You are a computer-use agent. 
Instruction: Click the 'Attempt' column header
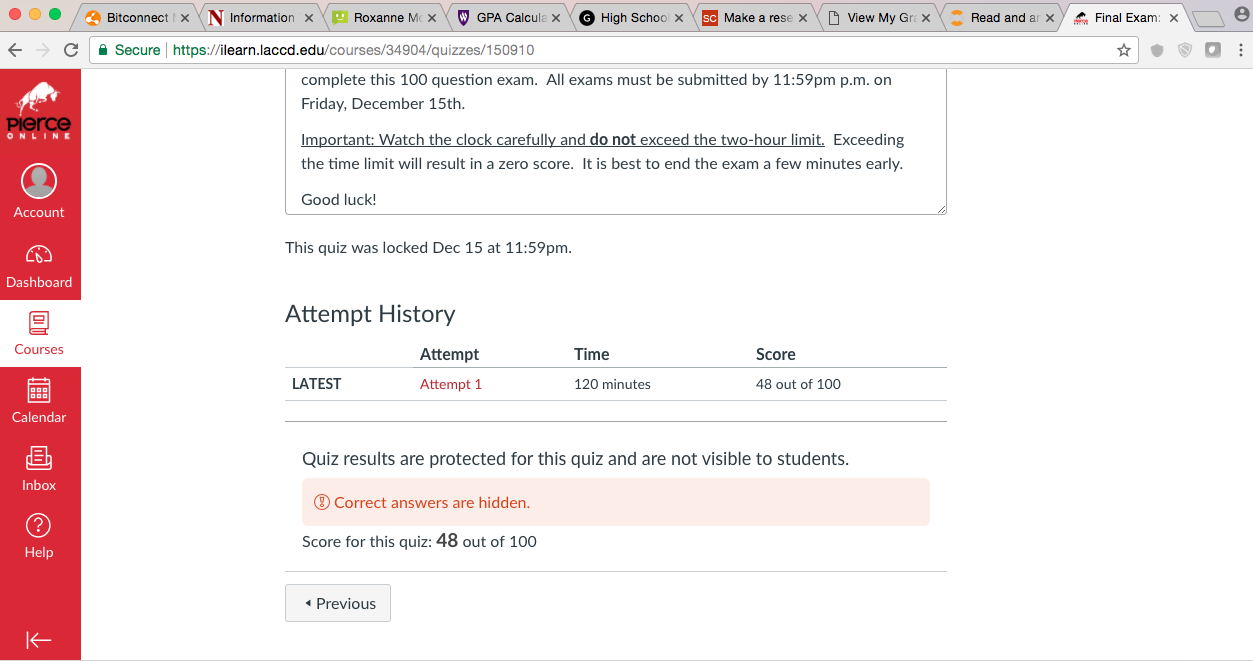point(449,354)
